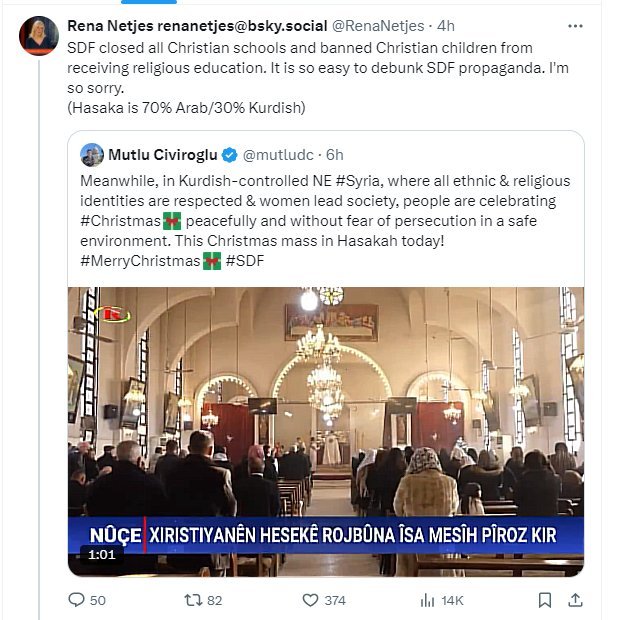Click the reply comment icon
The height and width of the screenshot is (620, 620).
click(77, 599)
